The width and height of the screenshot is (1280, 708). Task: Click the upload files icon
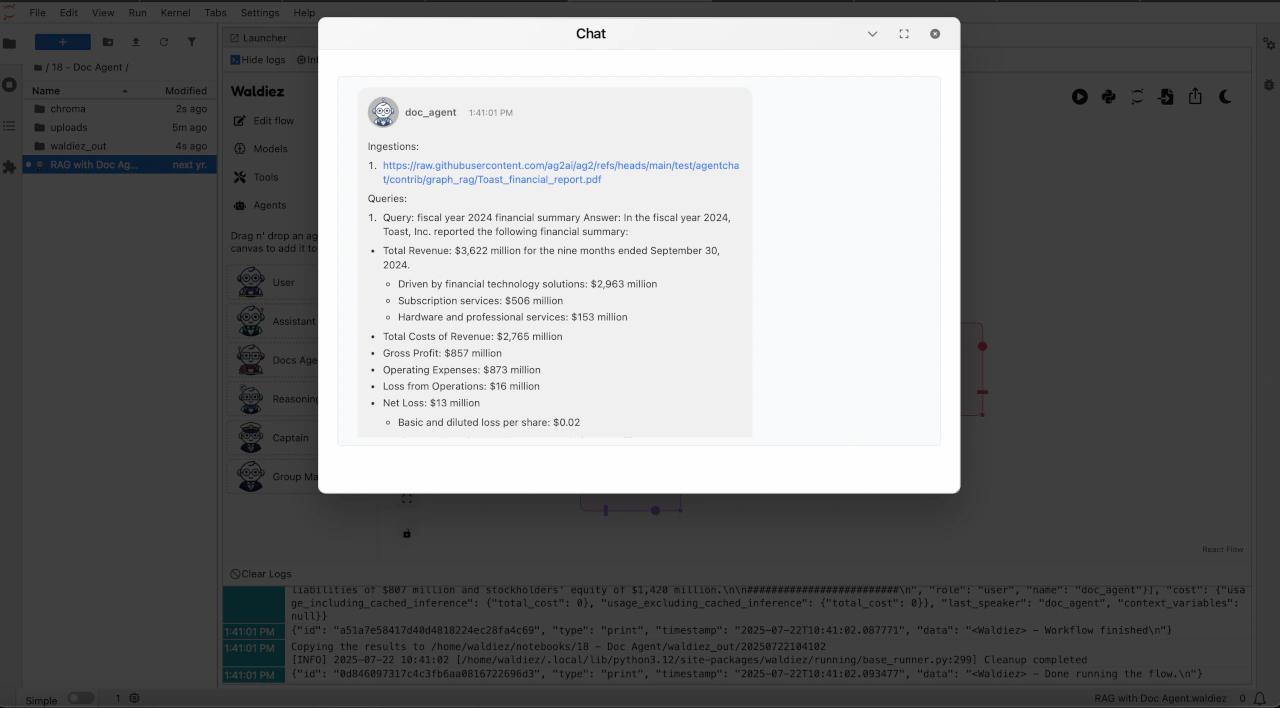click(136, 42)
